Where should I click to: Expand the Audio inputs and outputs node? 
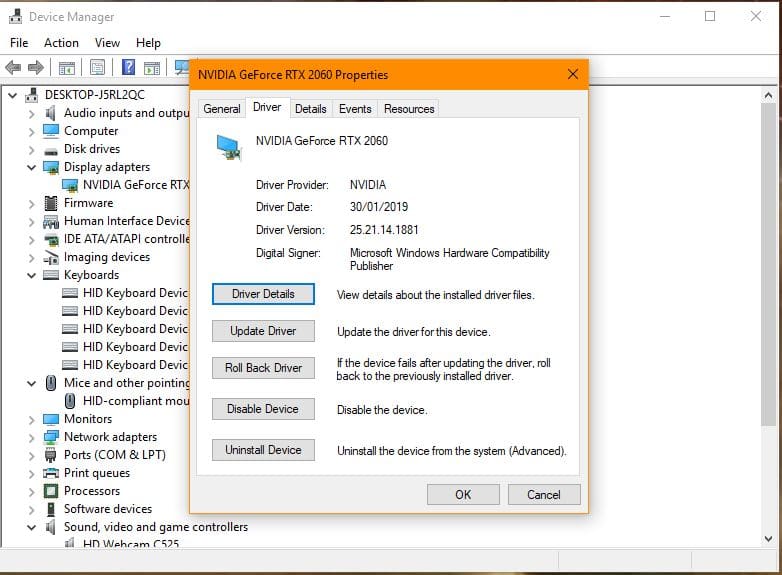pyautogui.click(x=31, y=114)
